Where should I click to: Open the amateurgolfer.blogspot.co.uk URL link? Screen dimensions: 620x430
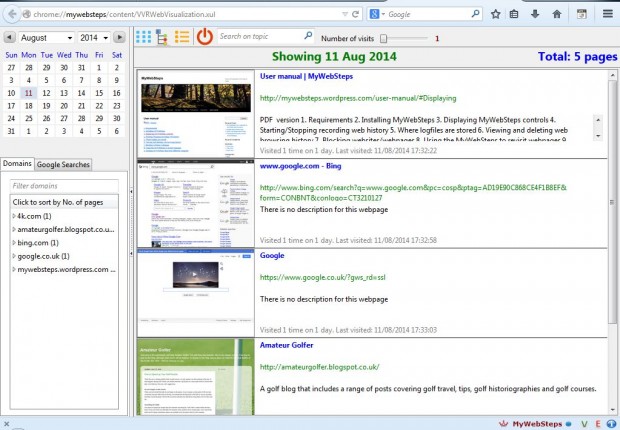(x=319, y=367)
